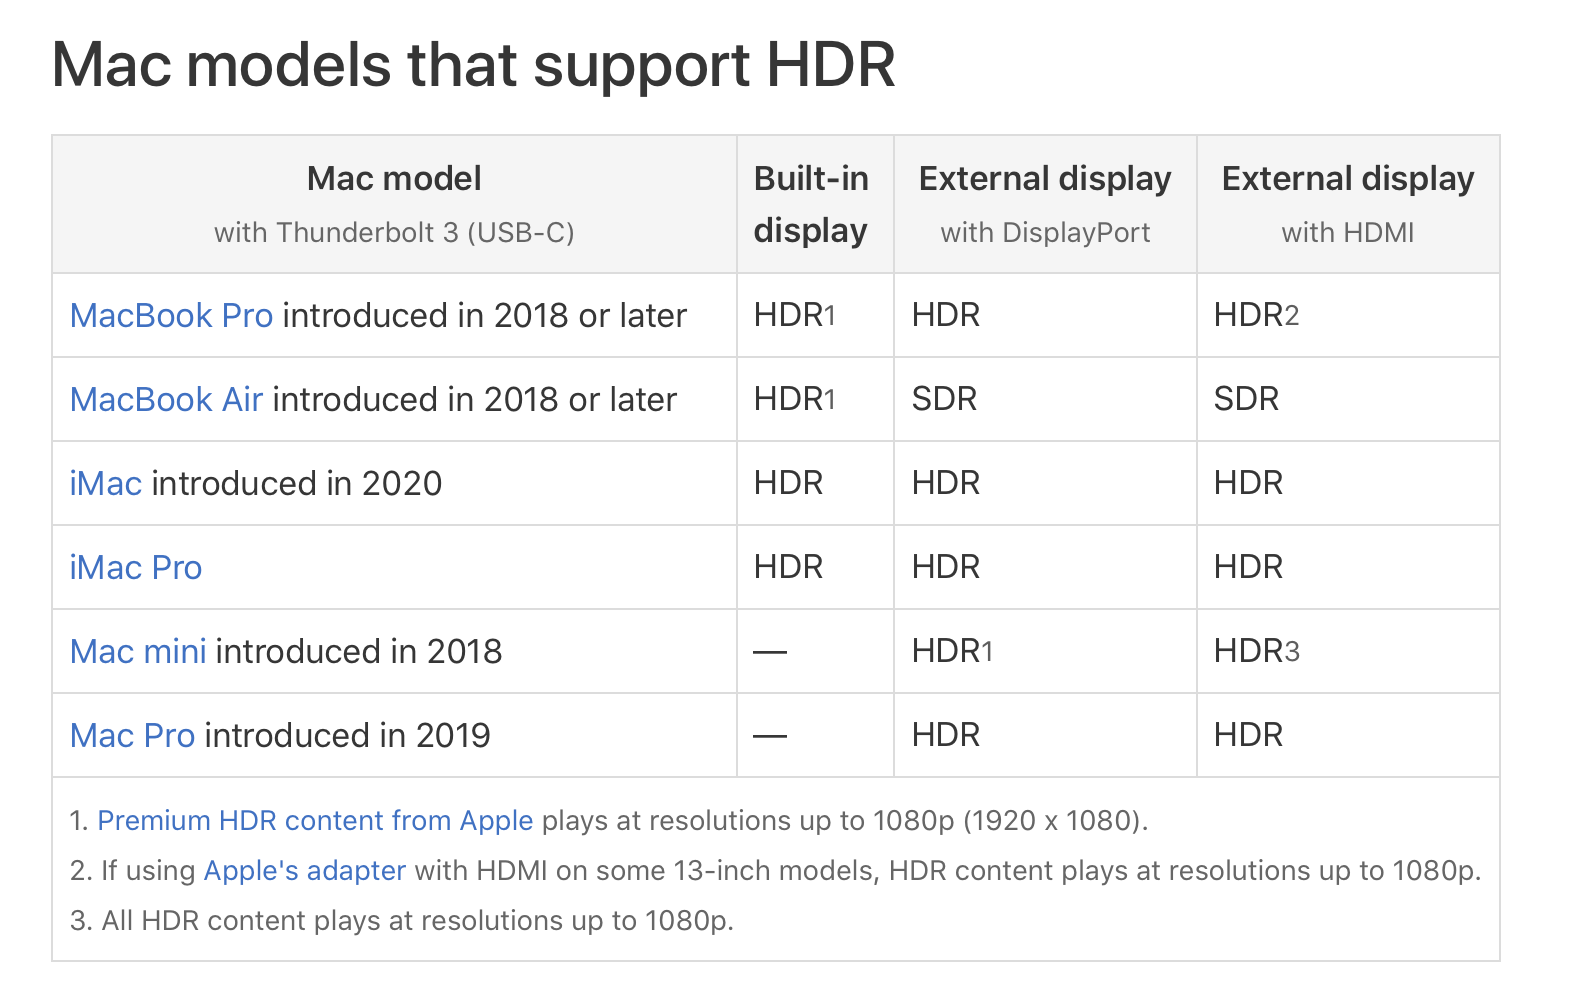Image resolution: width=1586 pixels, height=992 pixels.
Task: Click the 'with HDMI' subheader text
Action: [x=1348, y=233]
